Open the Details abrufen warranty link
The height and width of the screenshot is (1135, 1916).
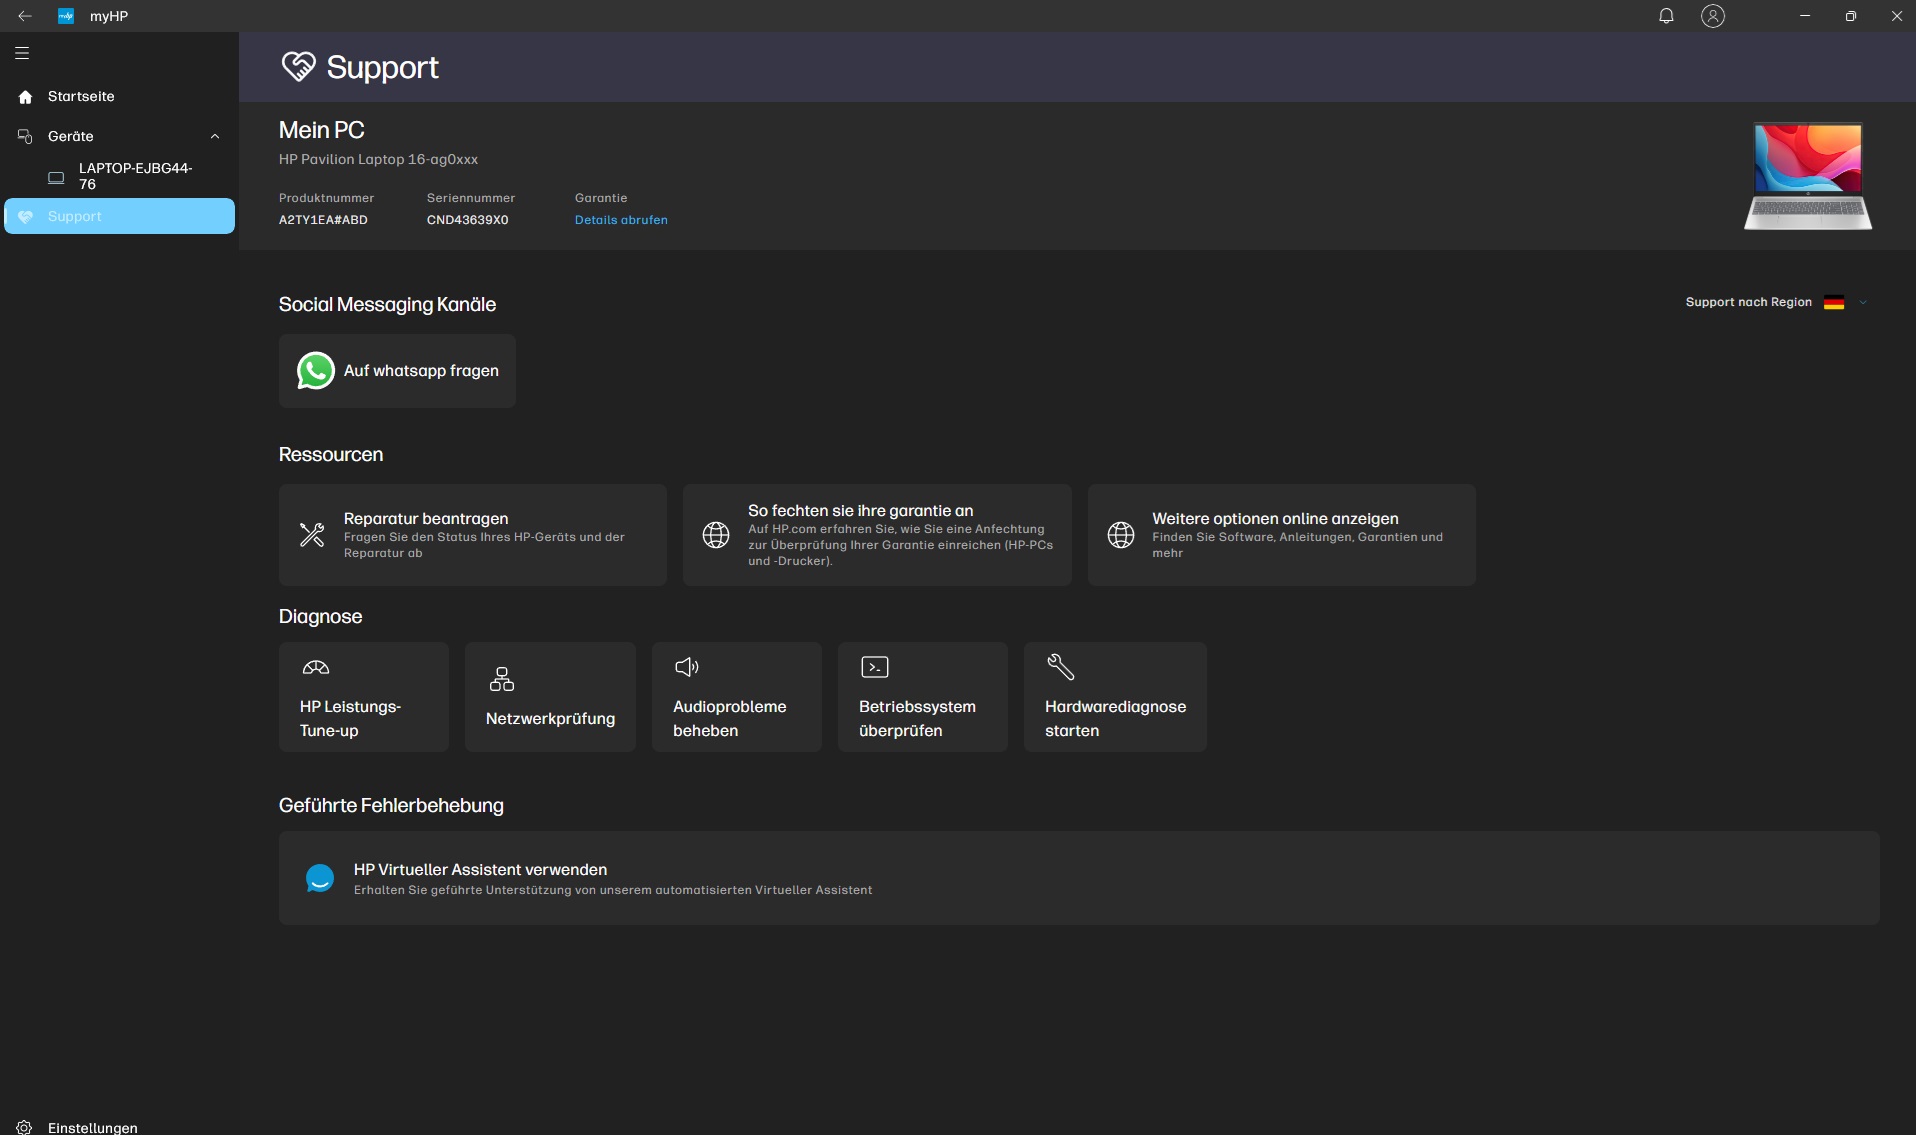pyautogui.click(x=621, y=220)
